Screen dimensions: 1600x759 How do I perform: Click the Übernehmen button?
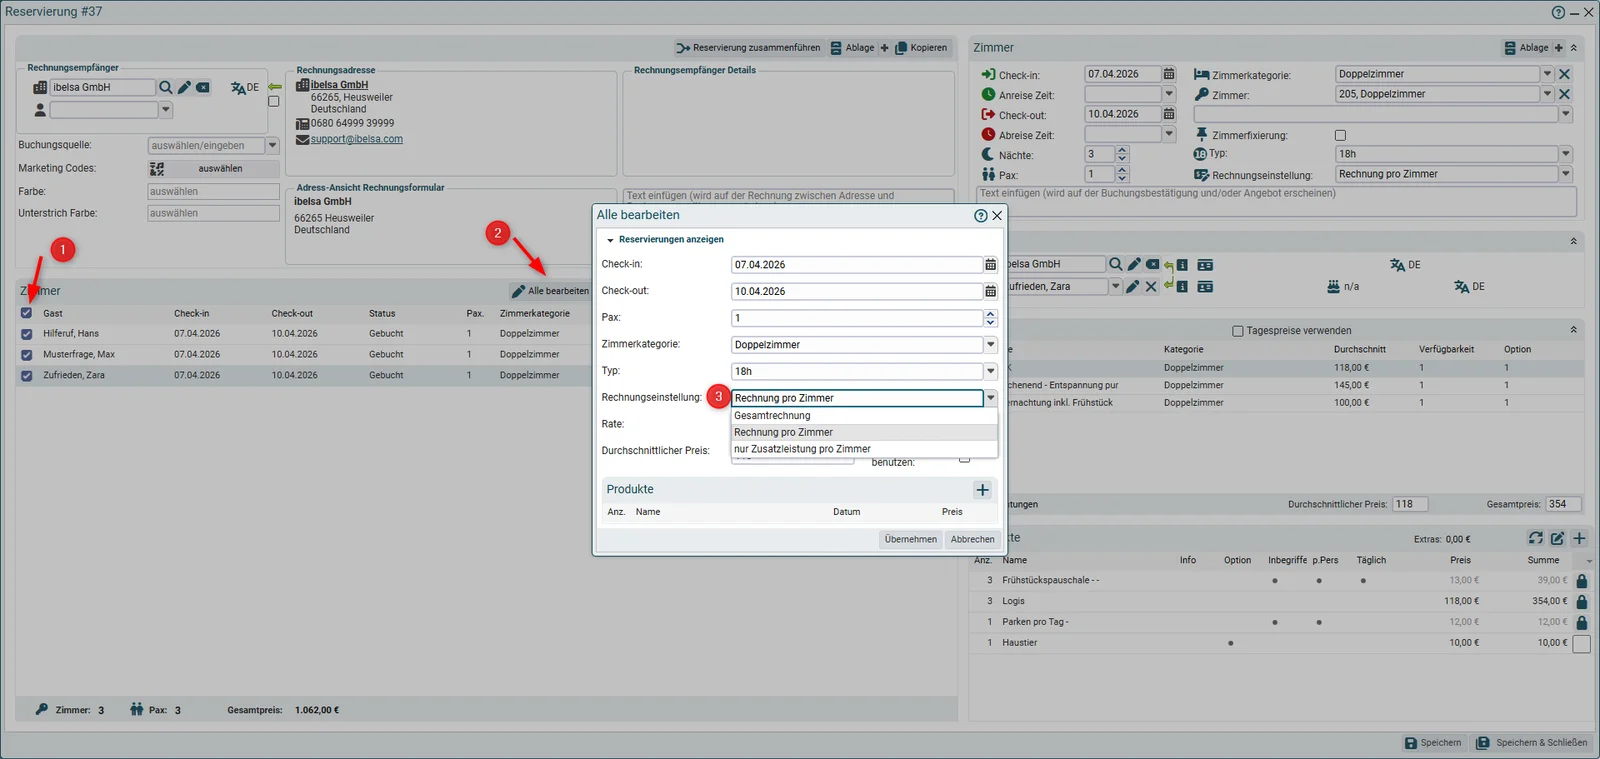click(x=910, y=540)
